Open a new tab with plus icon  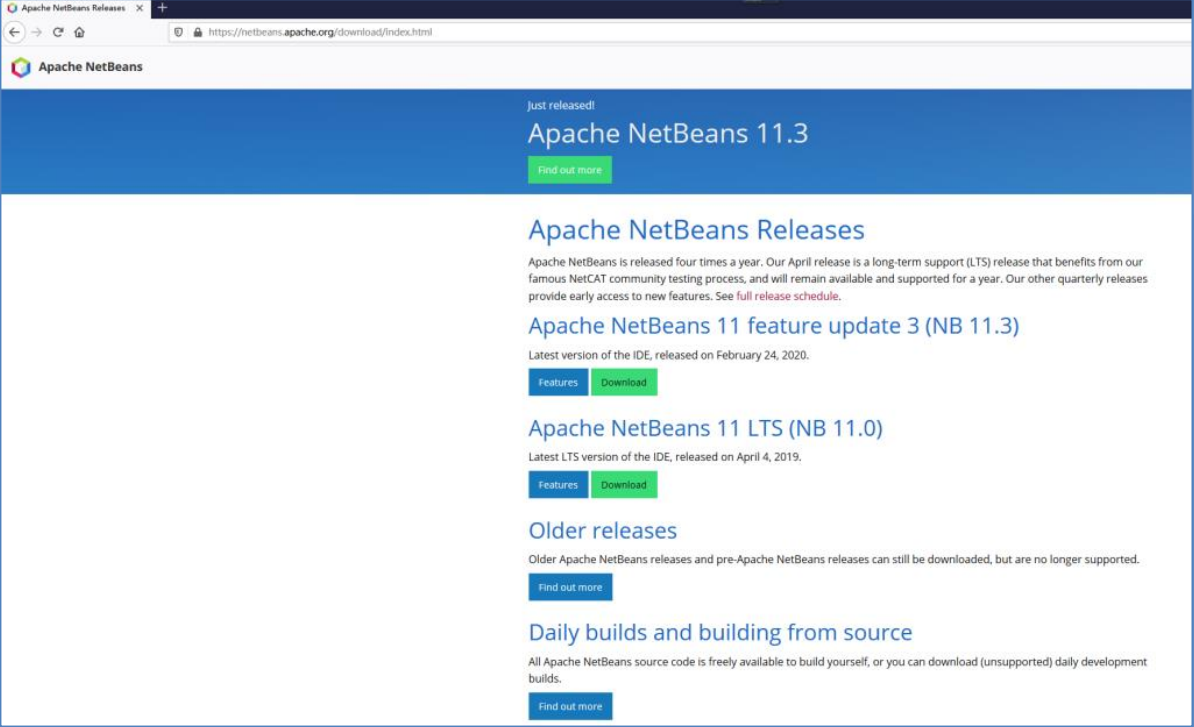pyautogui.click(x=162, y=8)
